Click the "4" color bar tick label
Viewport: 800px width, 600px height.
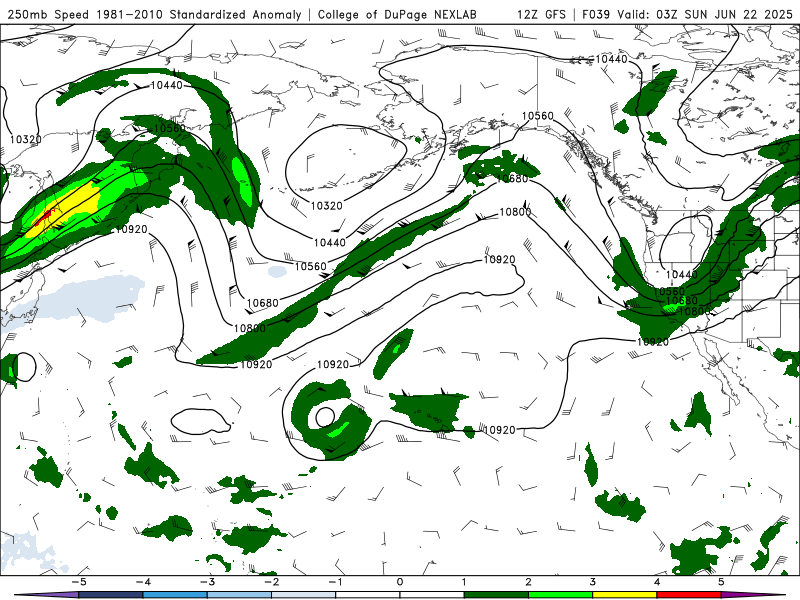[657, 582]
